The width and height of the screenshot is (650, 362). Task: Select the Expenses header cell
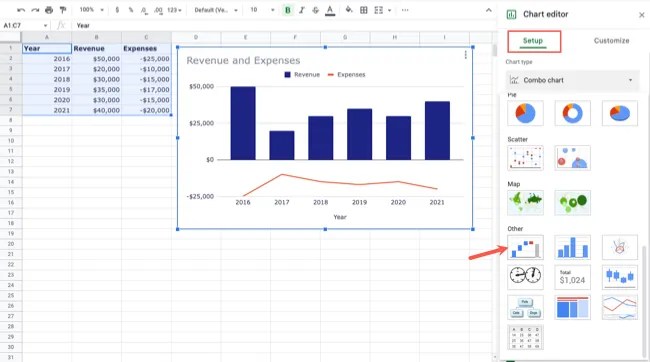(146, 49)
